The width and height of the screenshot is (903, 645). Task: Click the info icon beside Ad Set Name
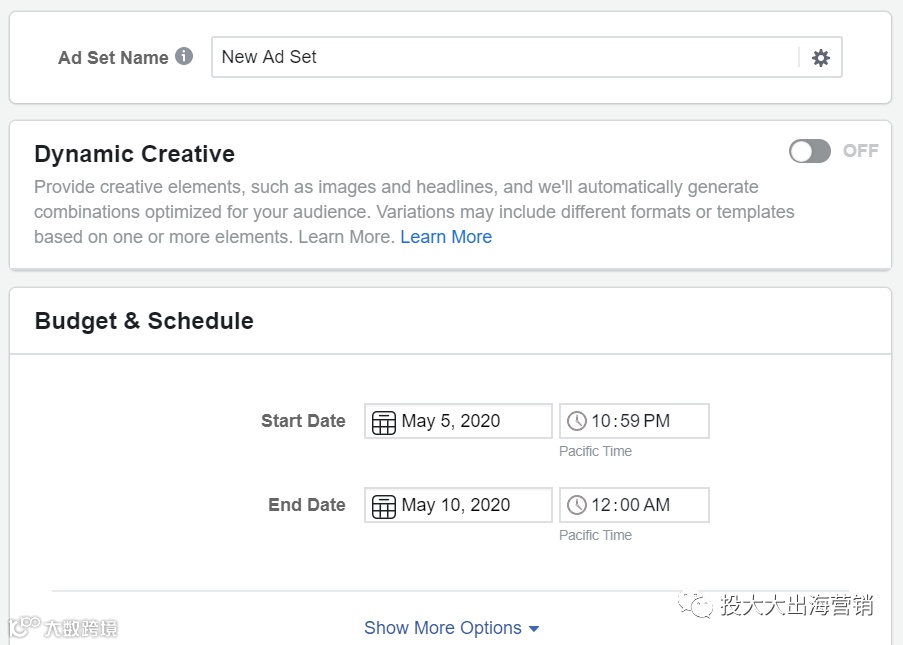(184, 56)
